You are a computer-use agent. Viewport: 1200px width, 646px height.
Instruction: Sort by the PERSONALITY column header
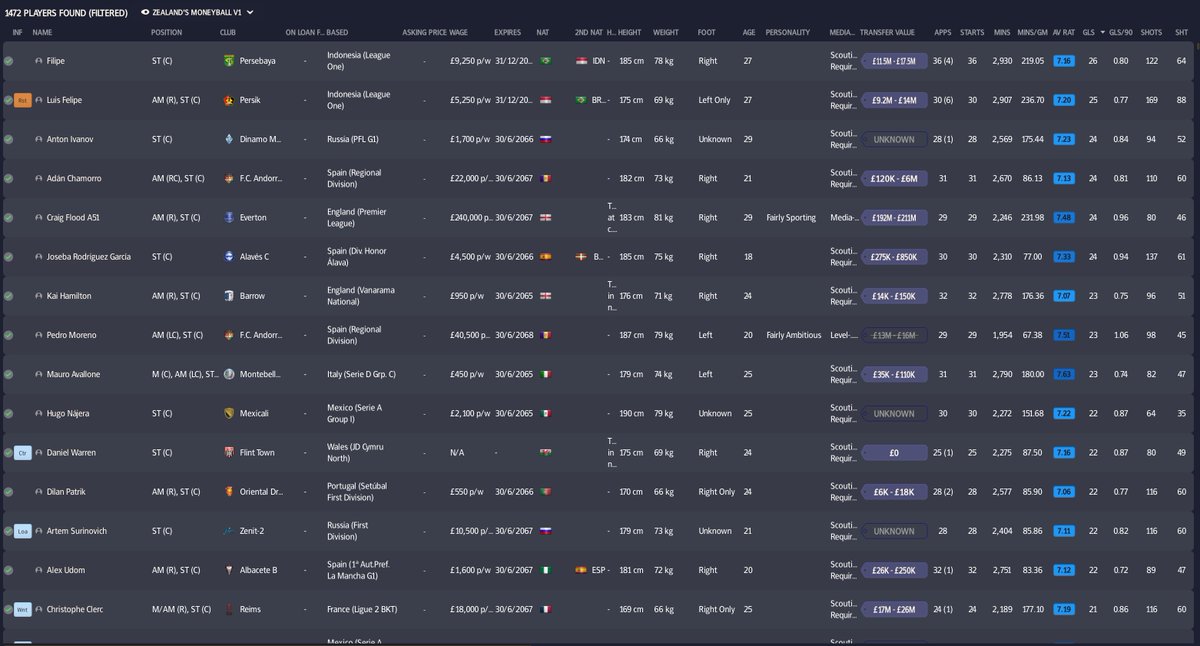(787, 32)
